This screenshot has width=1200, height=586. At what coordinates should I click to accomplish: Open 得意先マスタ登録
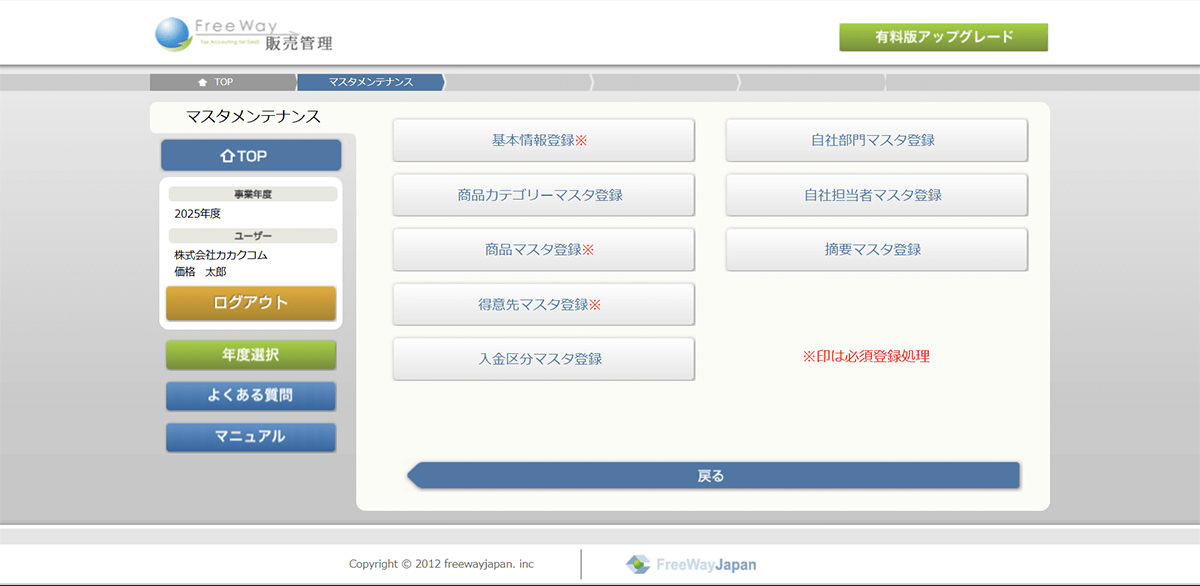point(543,304)
